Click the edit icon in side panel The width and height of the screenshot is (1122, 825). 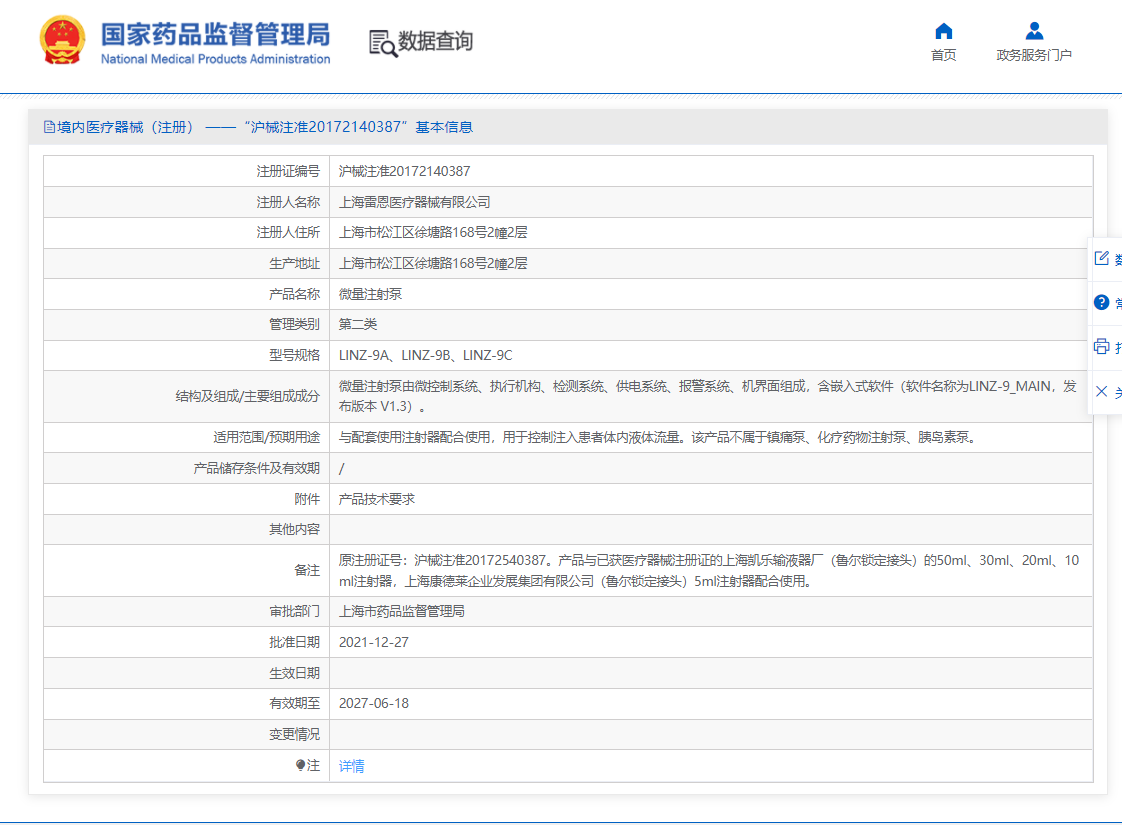click(1101, 258)
